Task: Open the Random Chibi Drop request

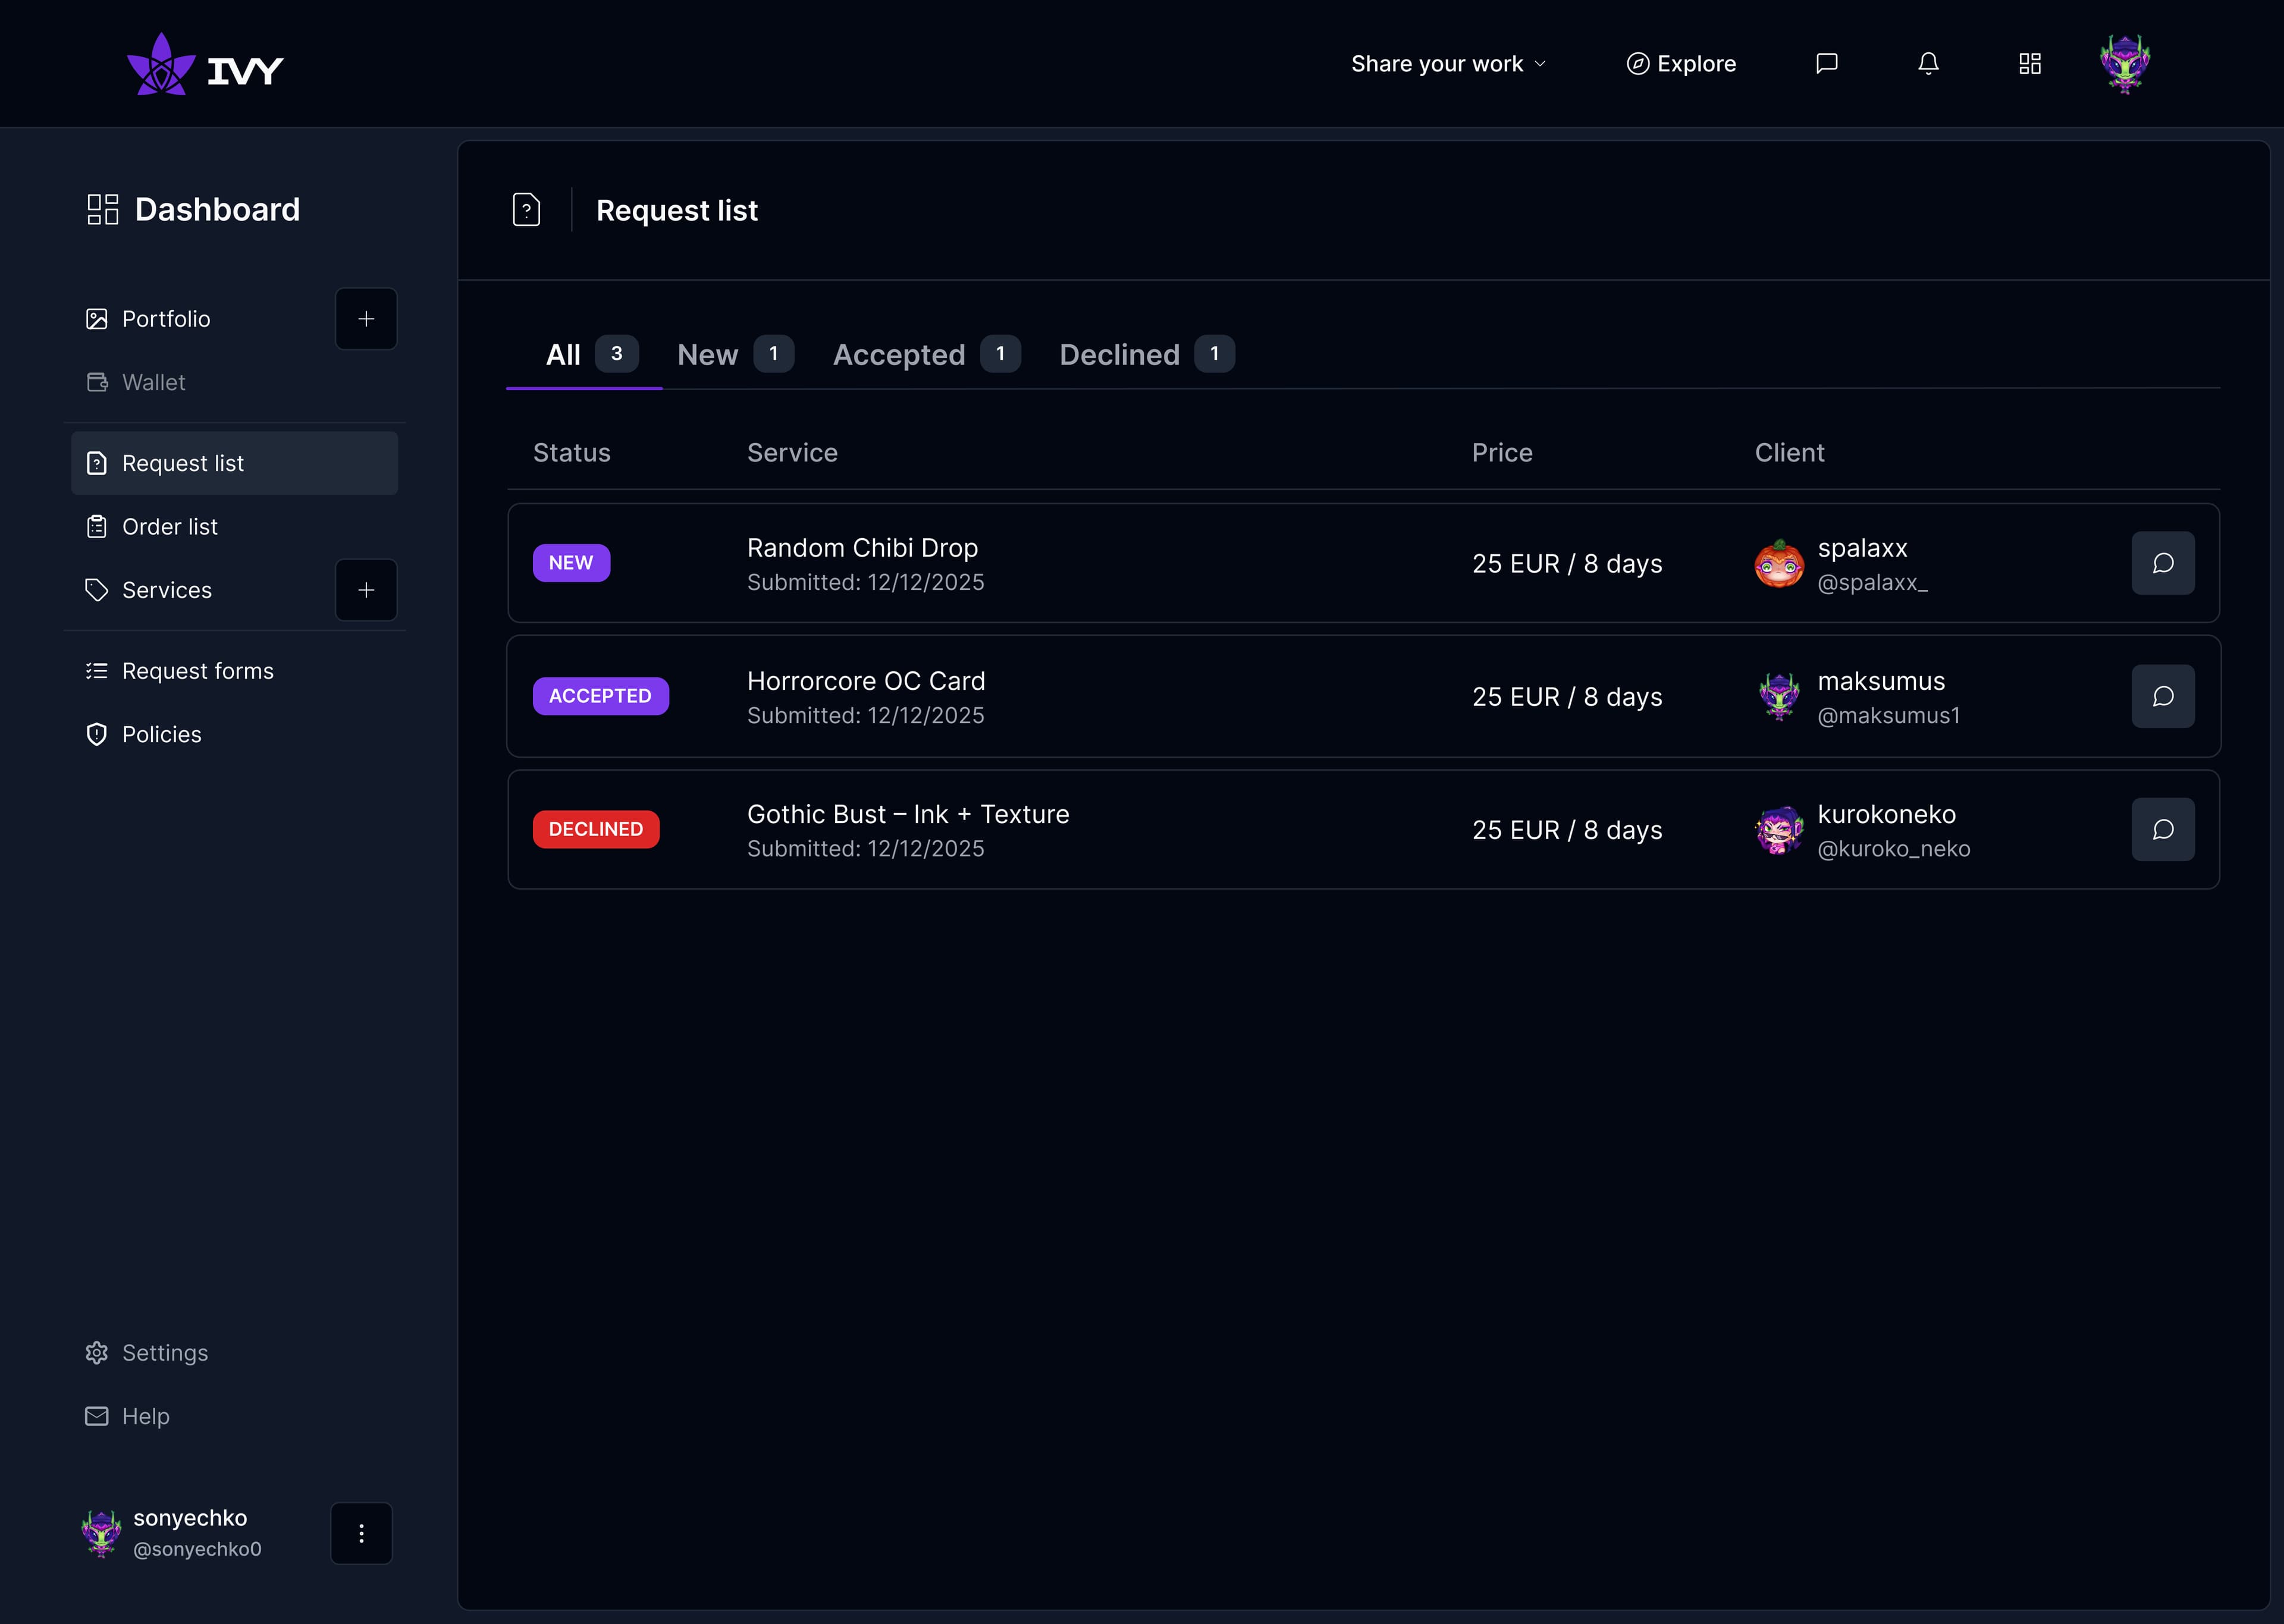Action: coord(1363,563)
